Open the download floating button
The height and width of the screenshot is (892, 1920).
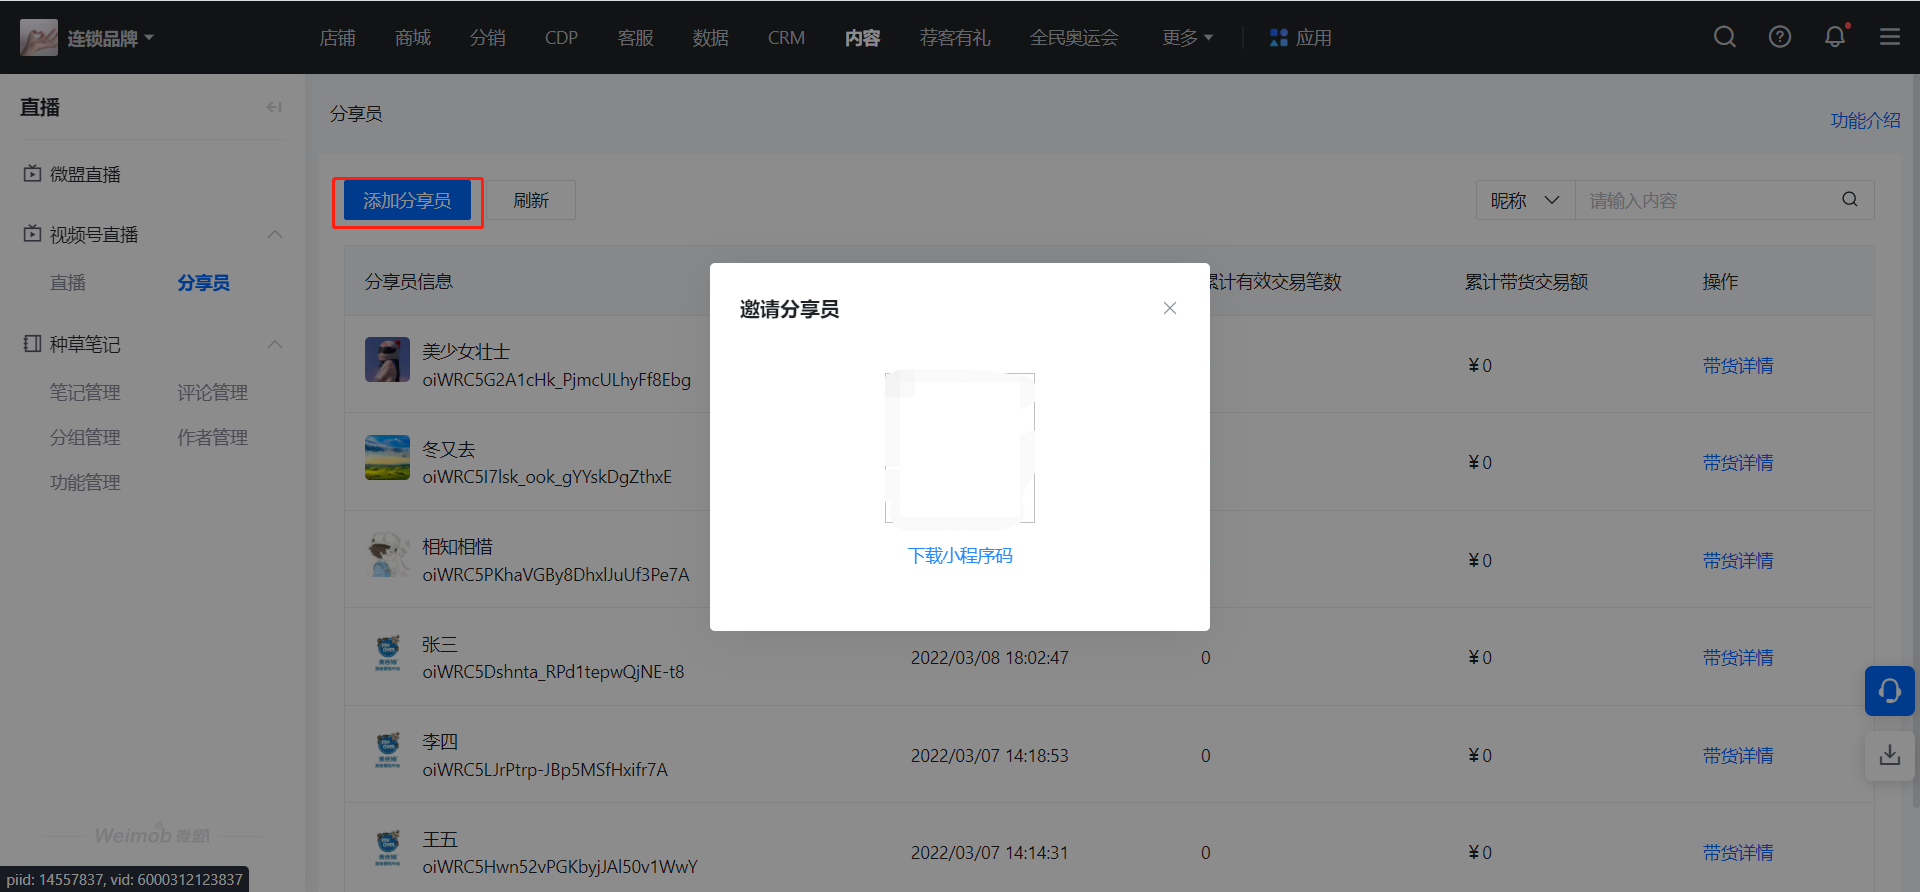1889,755
